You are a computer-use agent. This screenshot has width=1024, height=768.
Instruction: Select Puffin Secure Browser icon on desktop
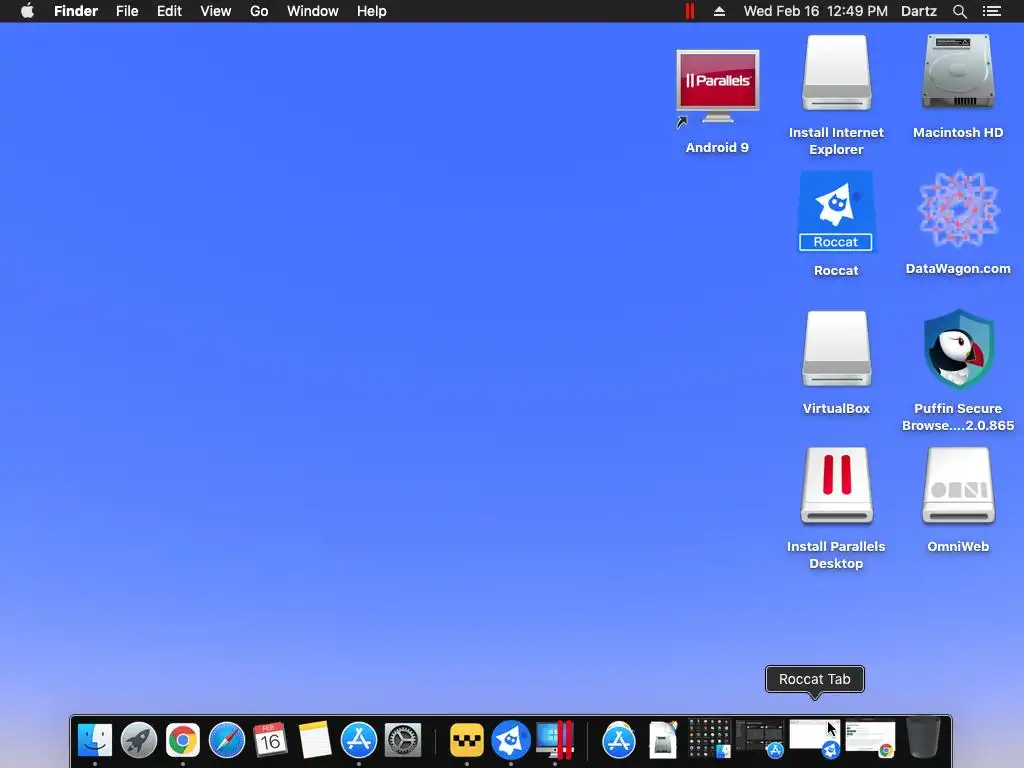[x=958, y=350]
